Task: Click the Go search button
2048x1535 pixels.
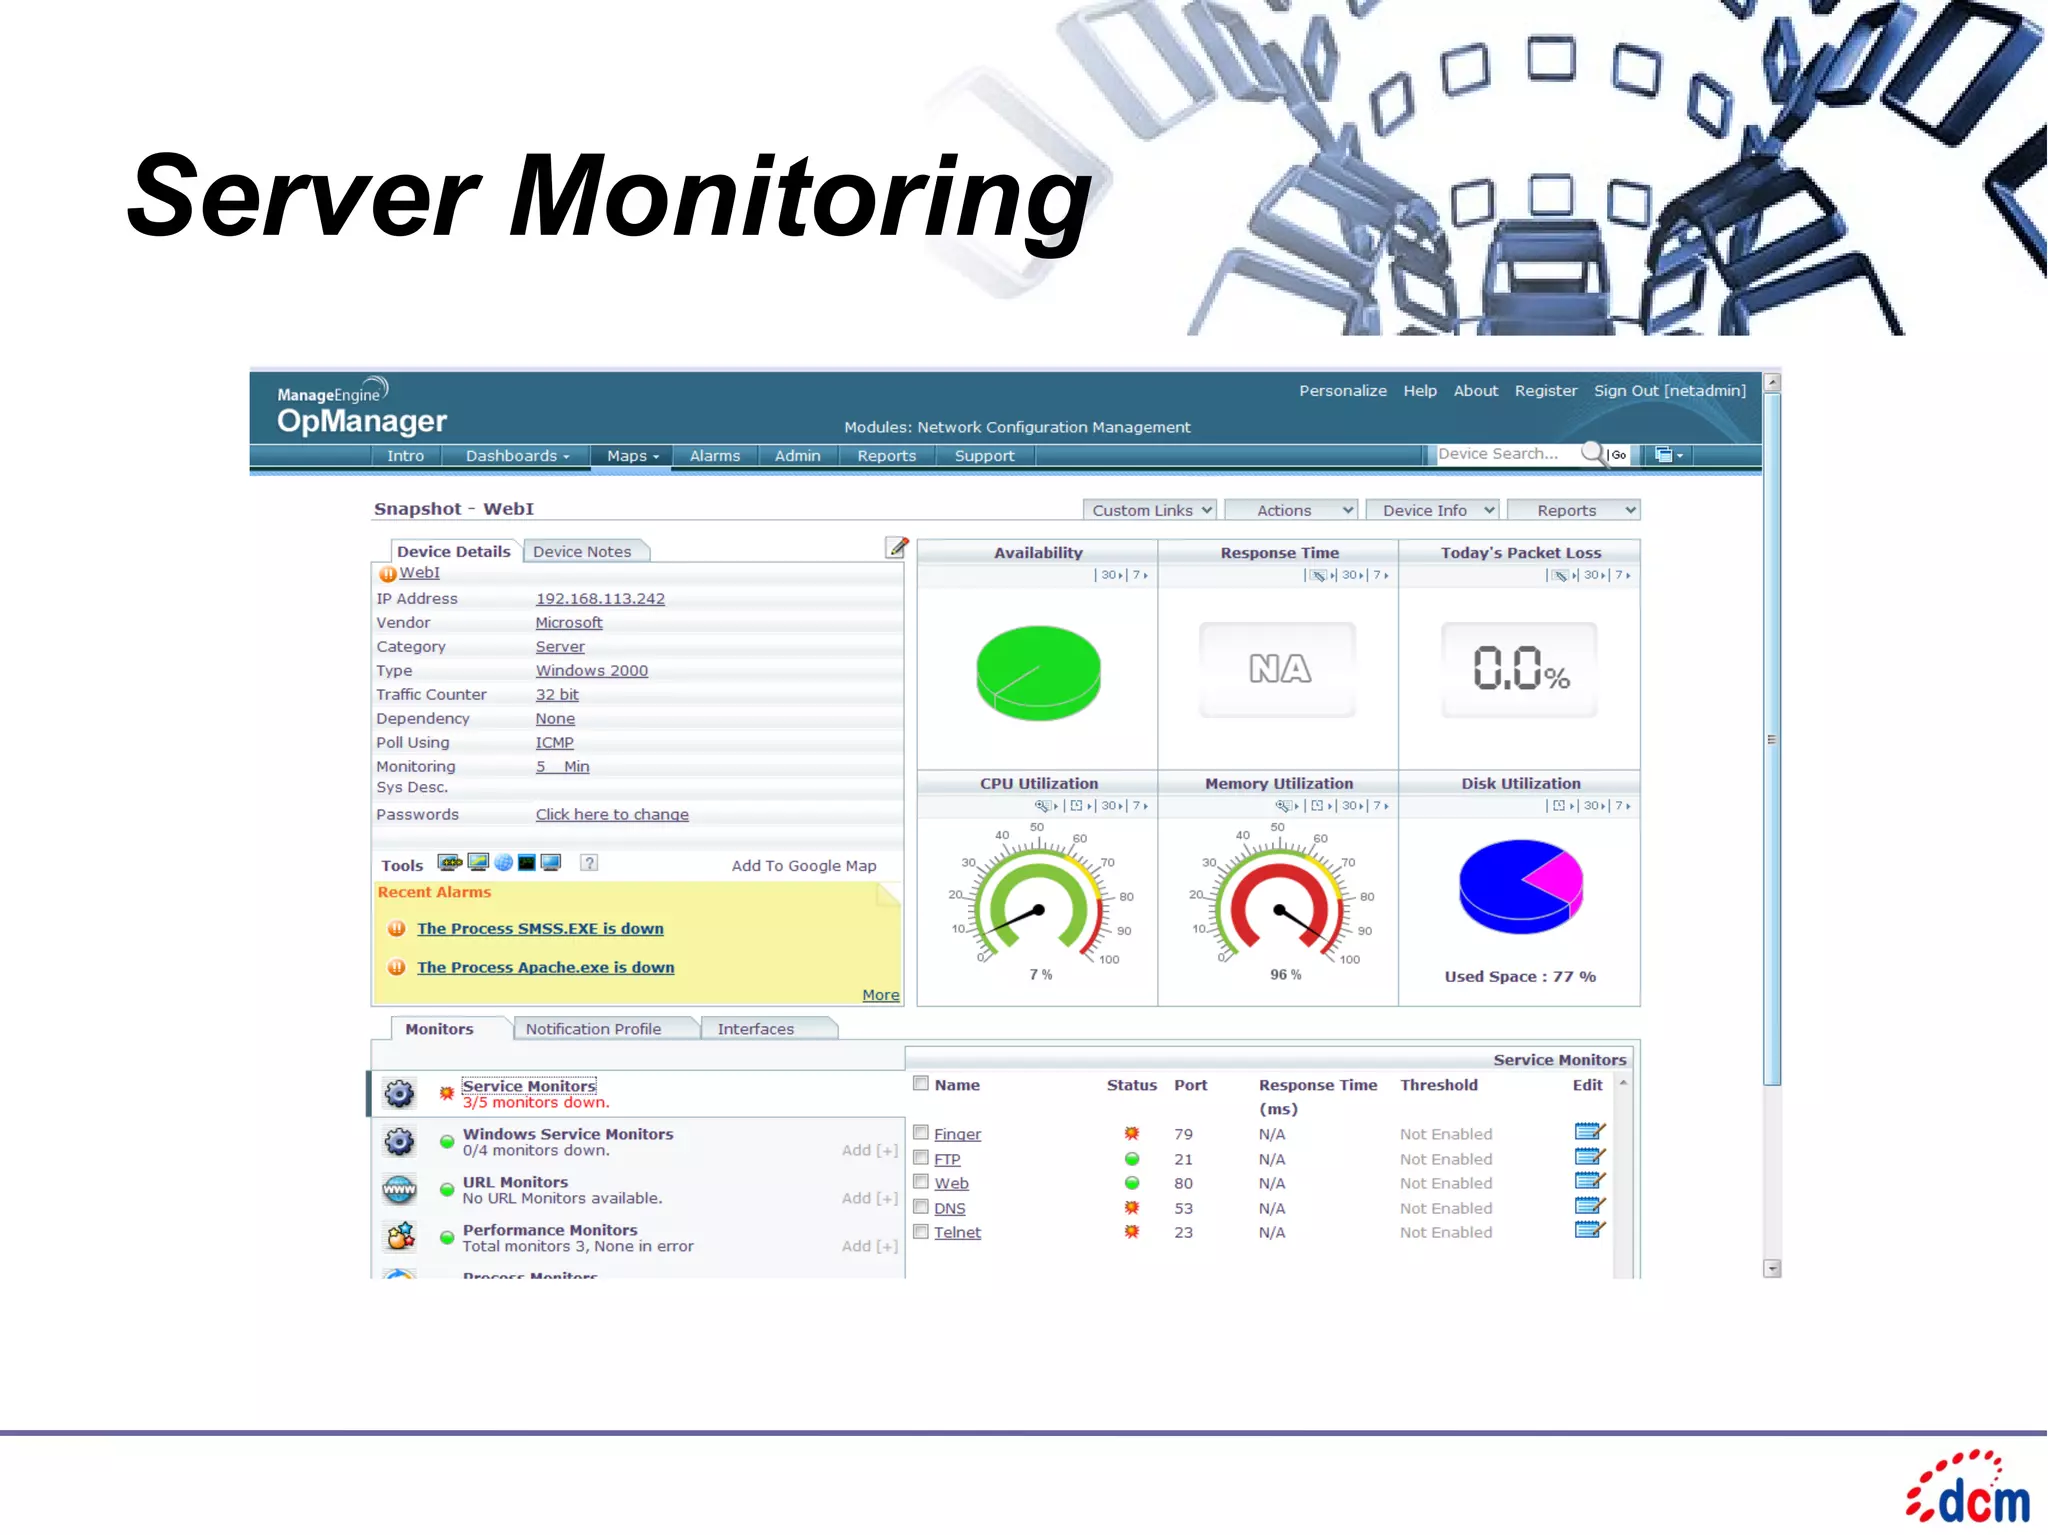Action: [1618, 455]
